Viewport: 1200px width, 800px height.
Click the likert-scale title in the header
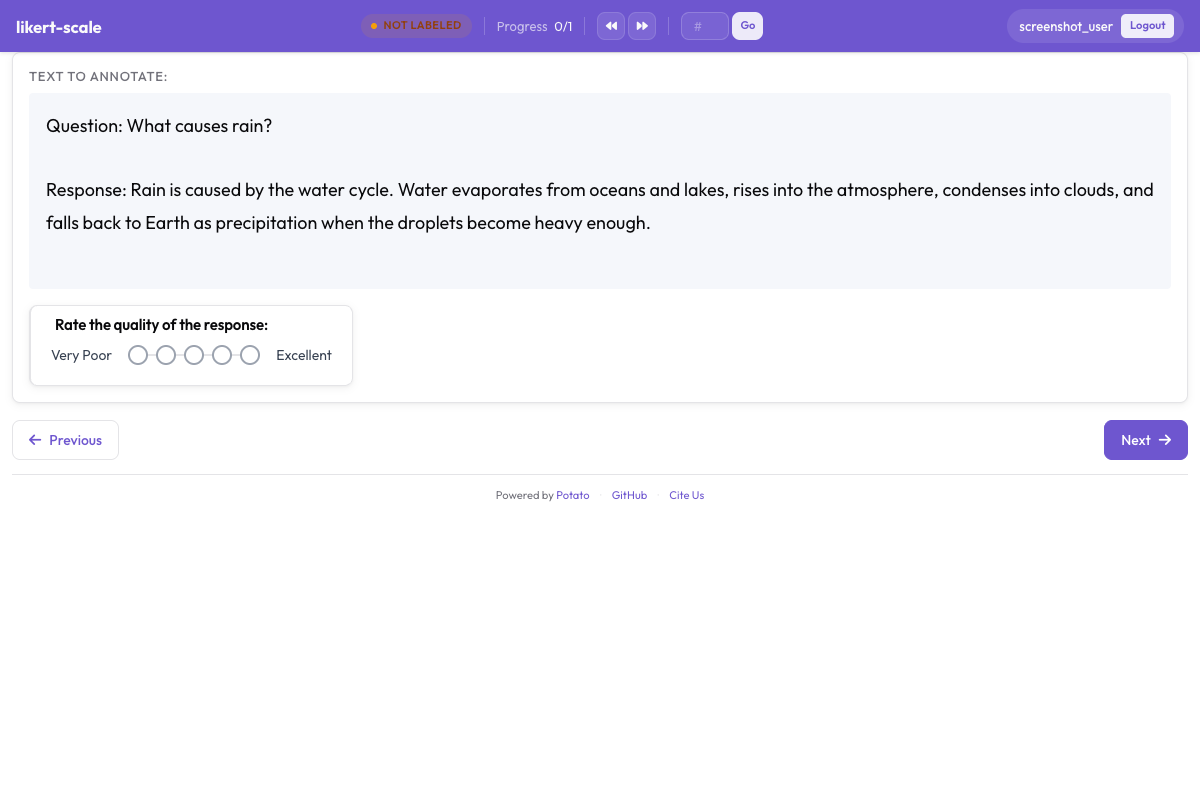(59, 27)
